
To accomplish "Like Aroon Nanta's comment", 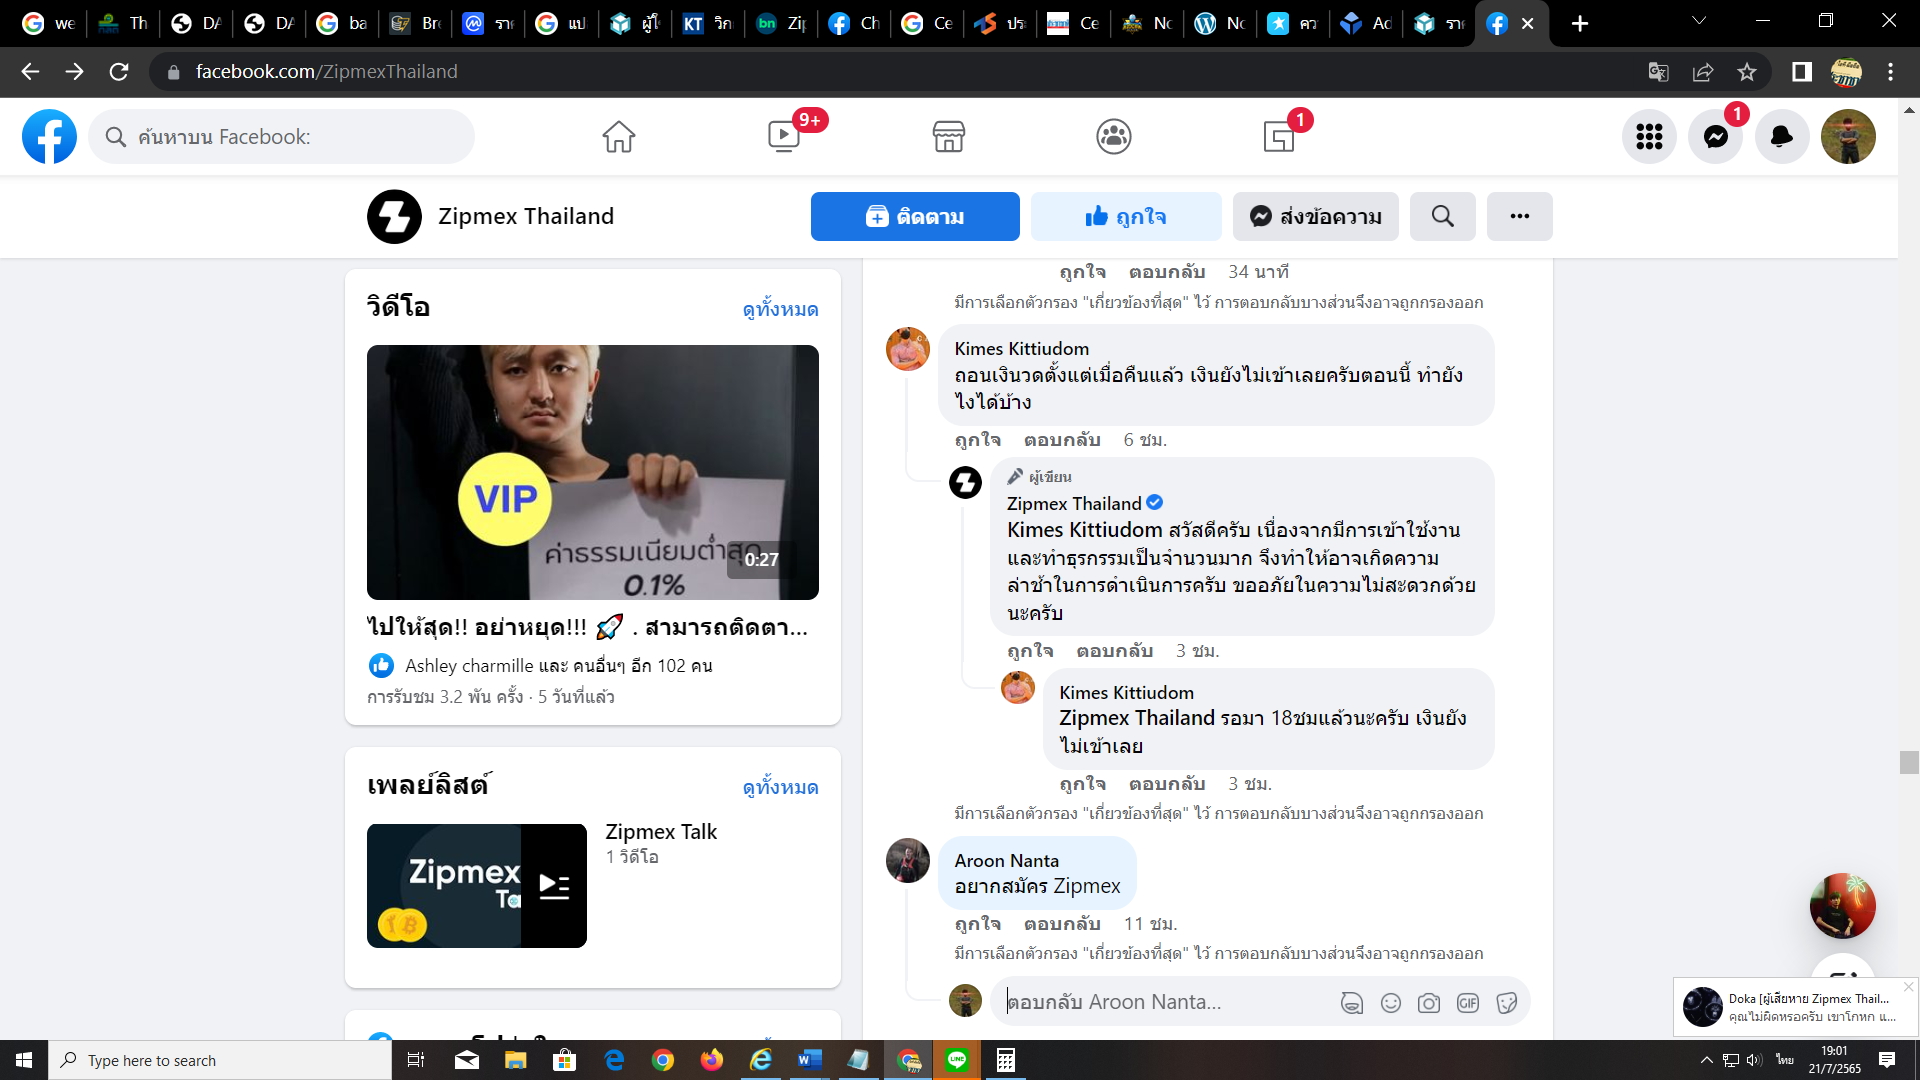I will [977, 924].
